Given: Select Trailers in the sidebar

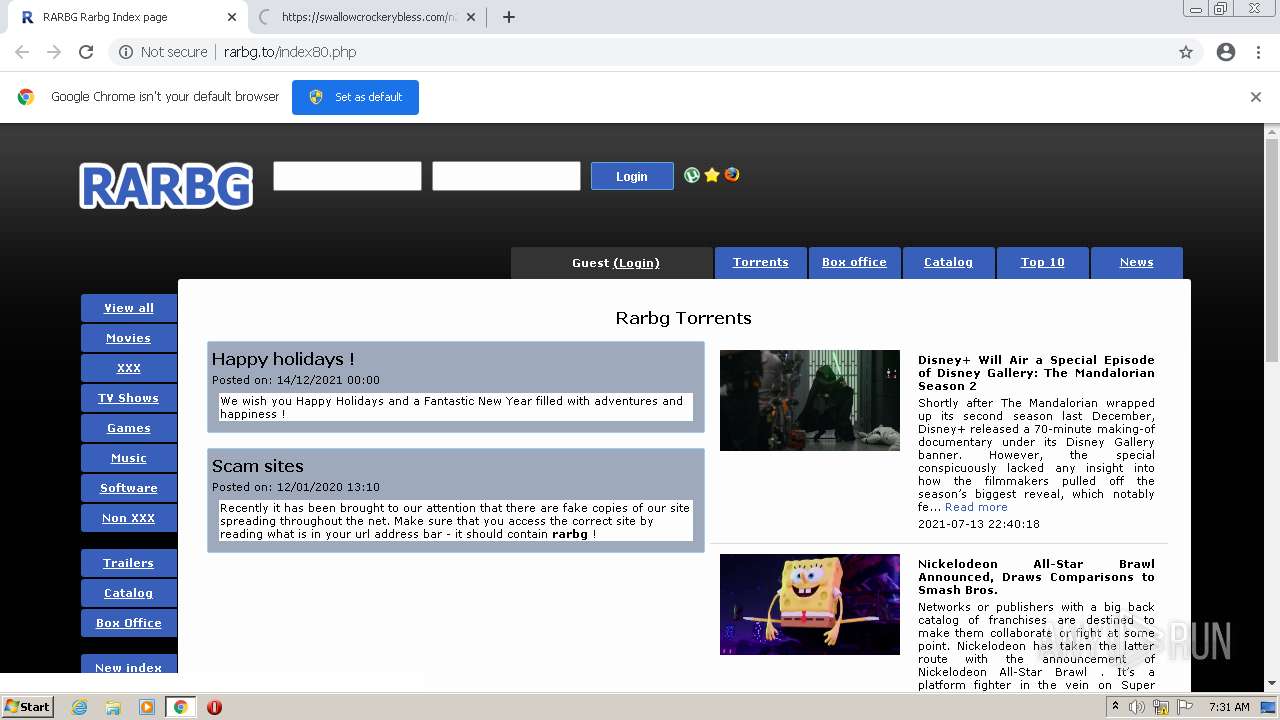Looking at the screenshot, I should point(129,563).
